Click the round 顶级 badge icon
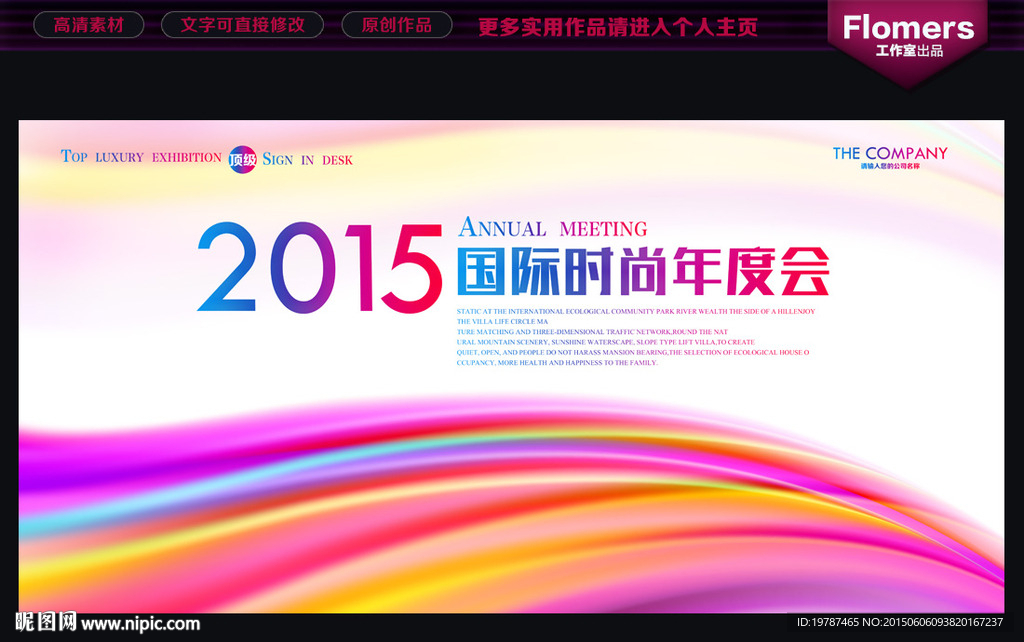The image size is (1024, 642). pos(242,159)
